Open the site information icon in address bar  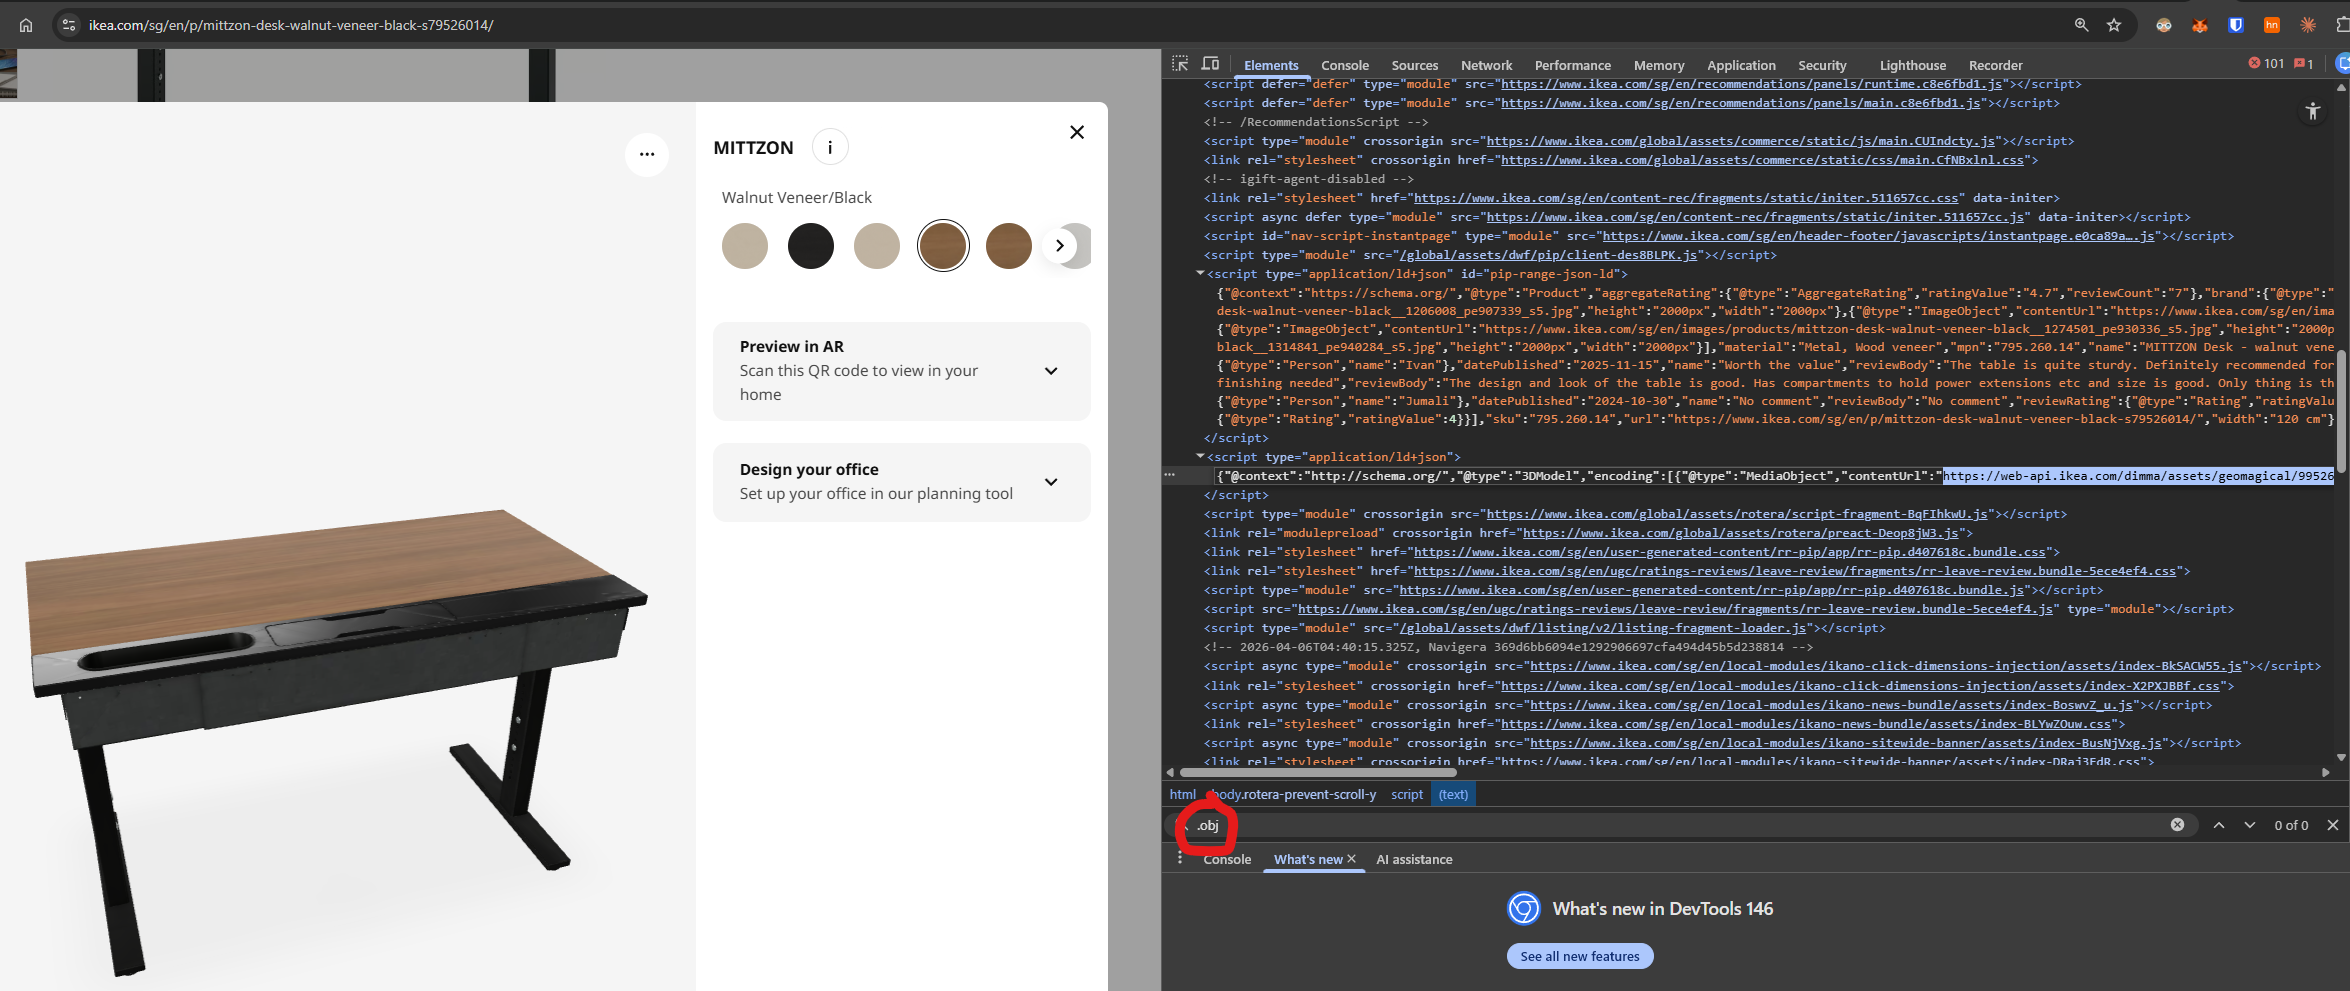68,25
